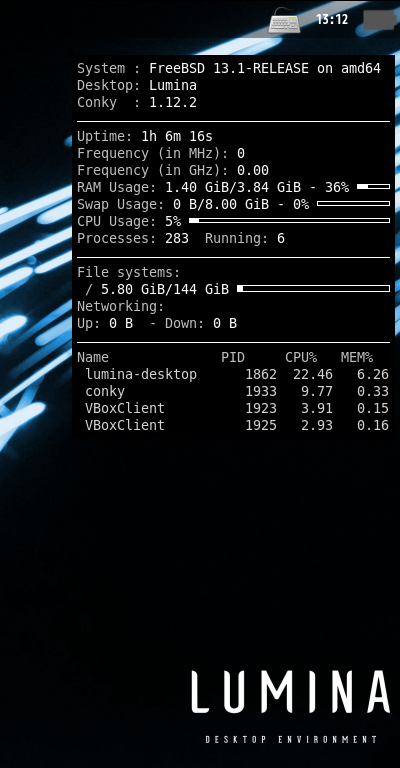Click the 'Name' column header
The width and height of the screenshot is (400, 768).
pos(93,358)
